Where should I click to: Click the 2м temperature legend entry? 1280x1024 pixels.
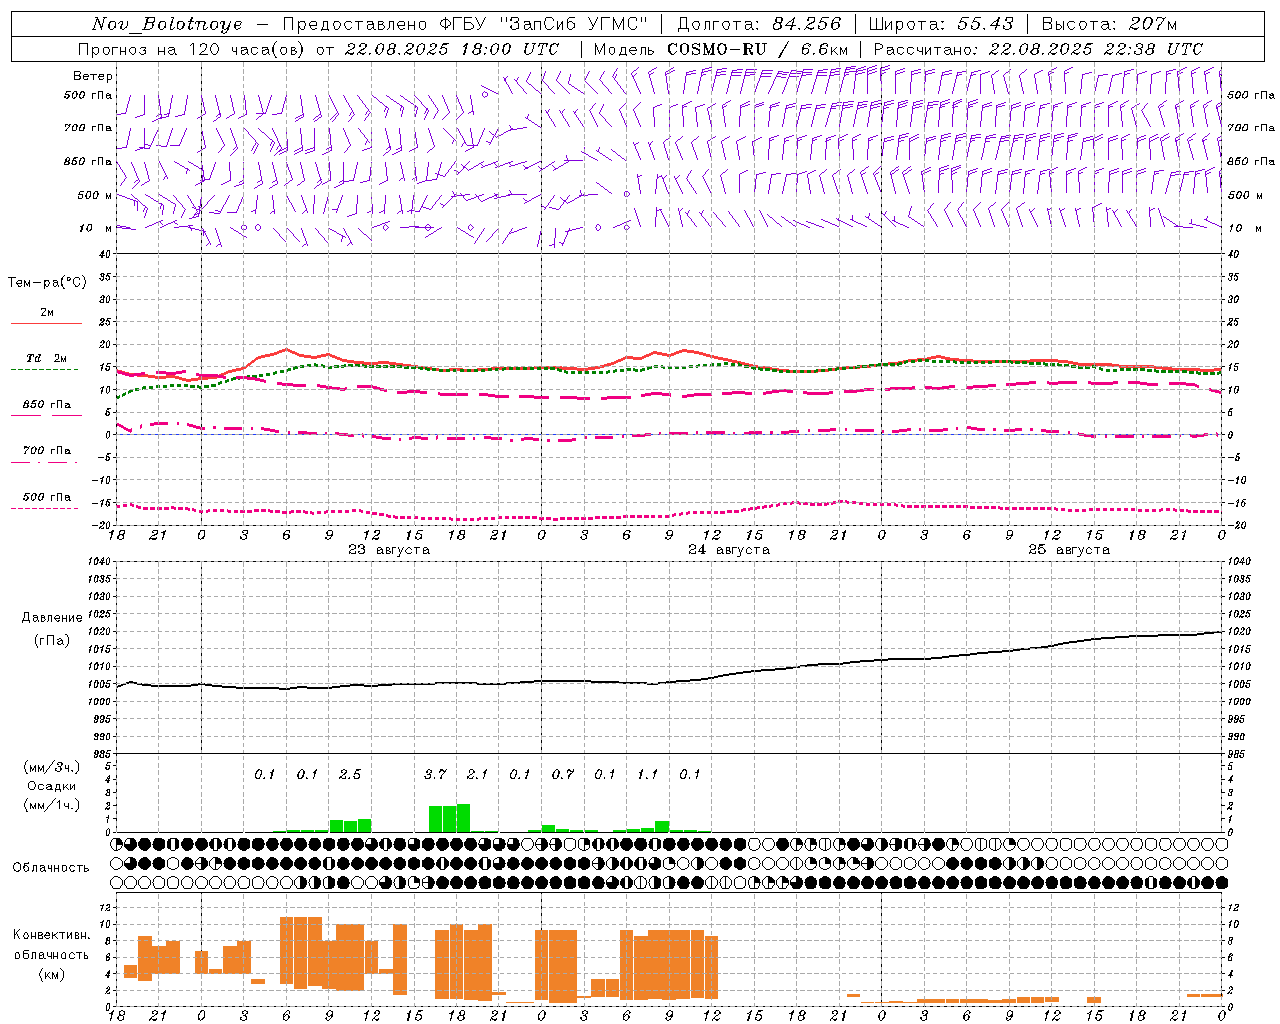pyautogui.click(x=47, y=313)
